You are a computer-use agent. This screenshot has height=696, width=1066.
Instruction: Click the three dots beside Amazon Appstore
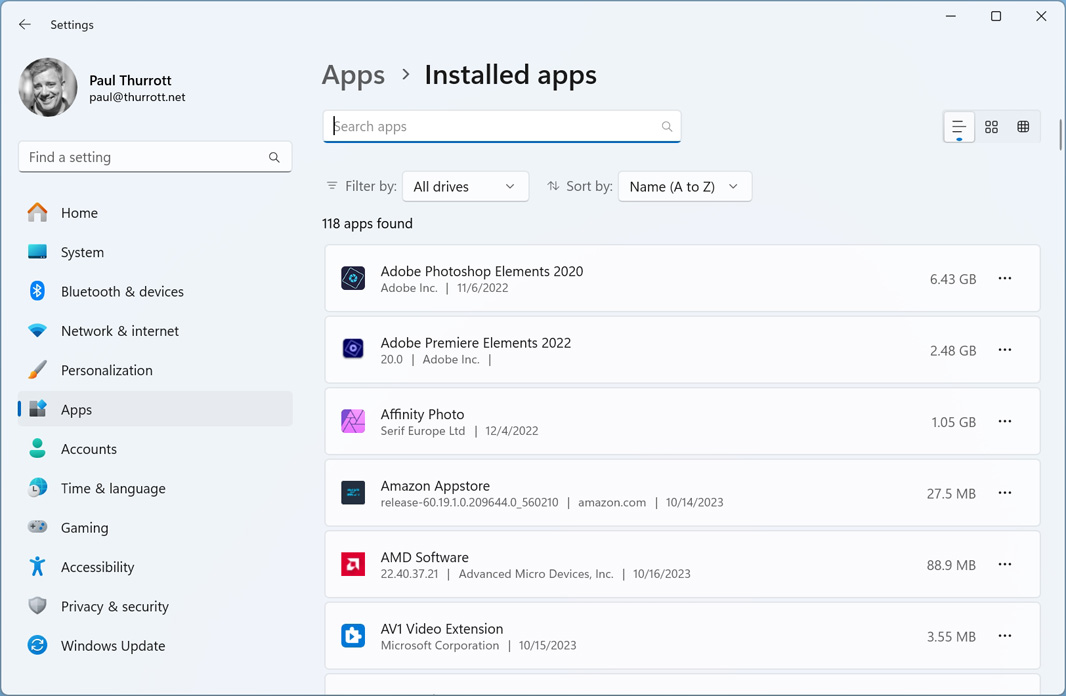pyautogui.click(x=1004, y=493)
